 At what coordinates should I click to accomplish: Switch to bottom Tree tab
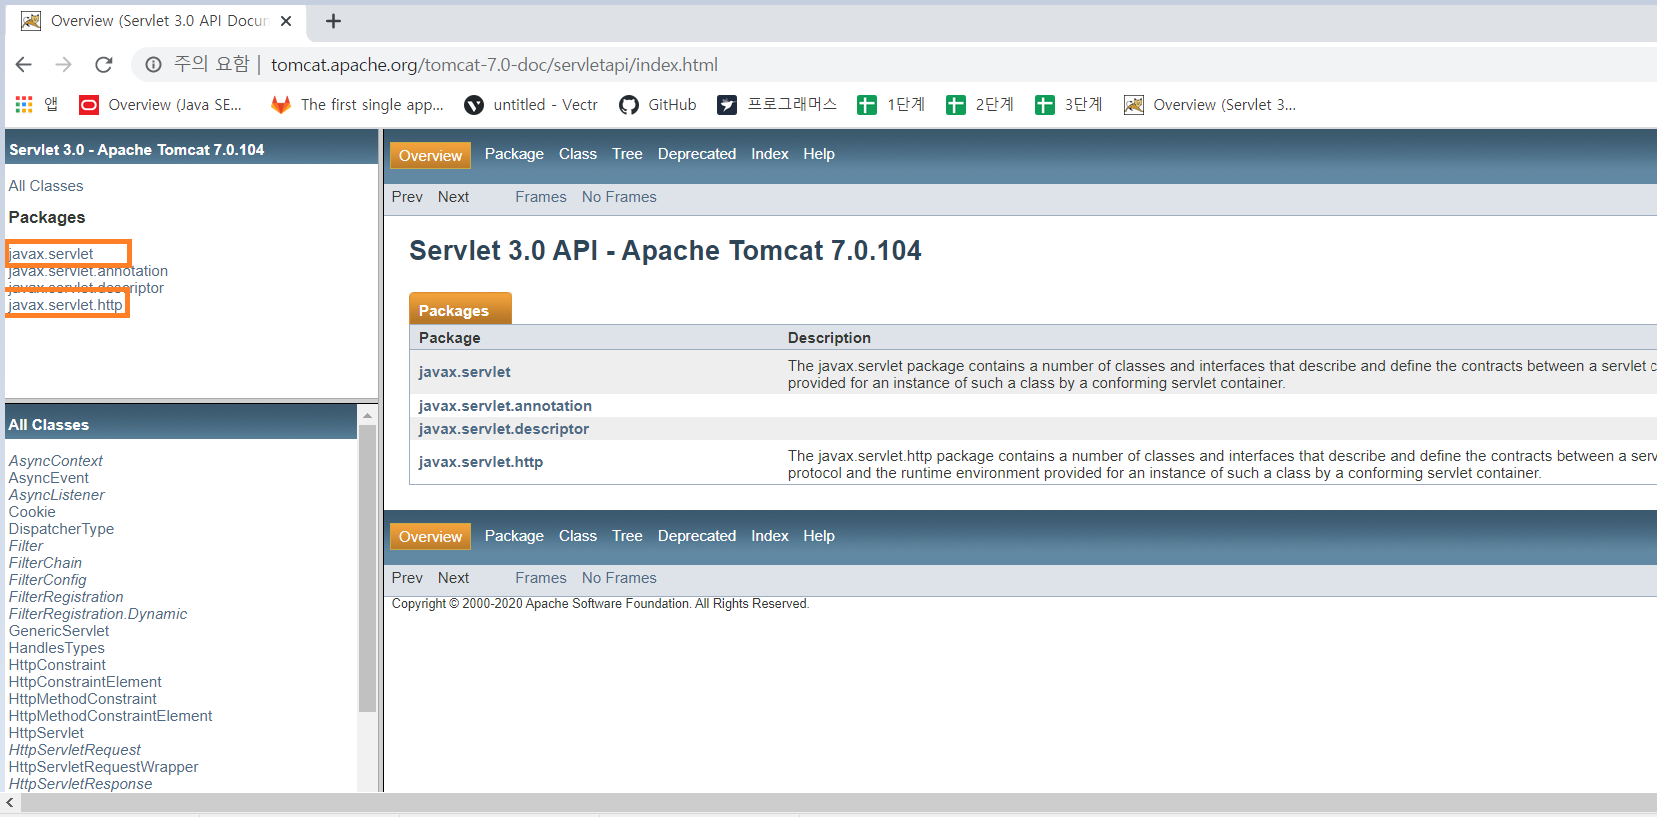(627, 536)
